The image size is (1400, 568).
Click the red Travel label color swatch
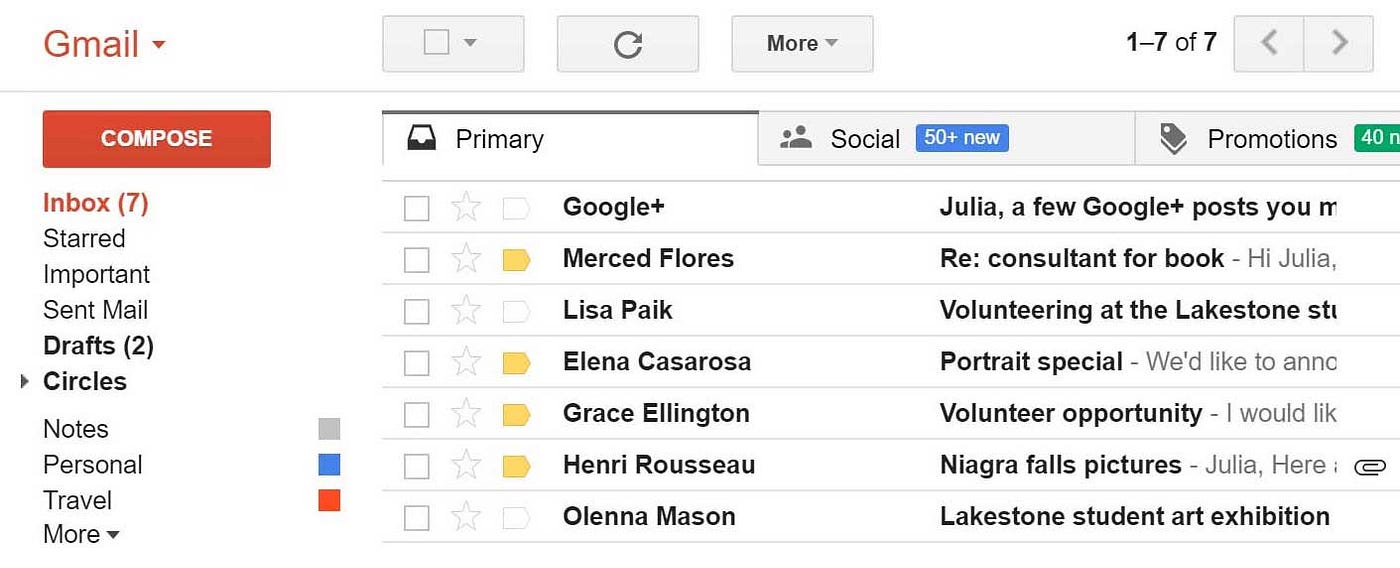(329, 500)
